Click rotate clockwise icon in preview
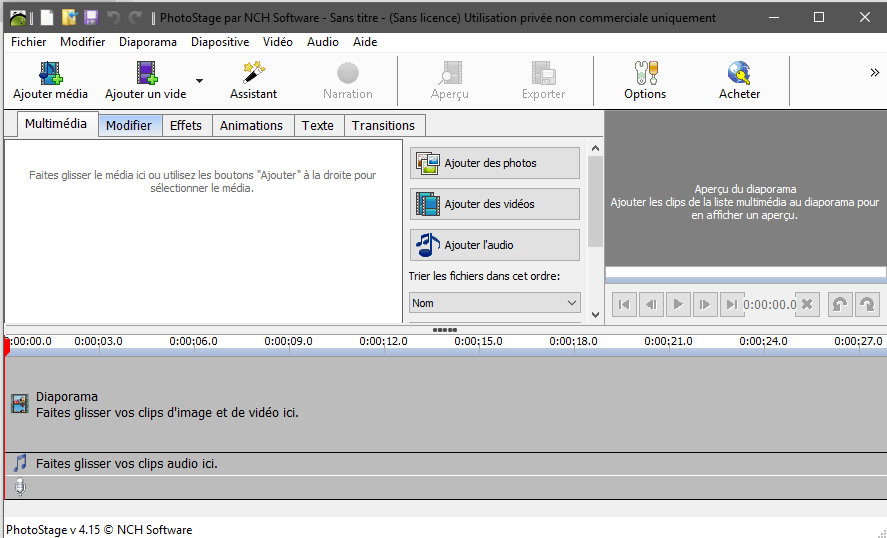Screen dimensions: 887x538 coord(867,305)
